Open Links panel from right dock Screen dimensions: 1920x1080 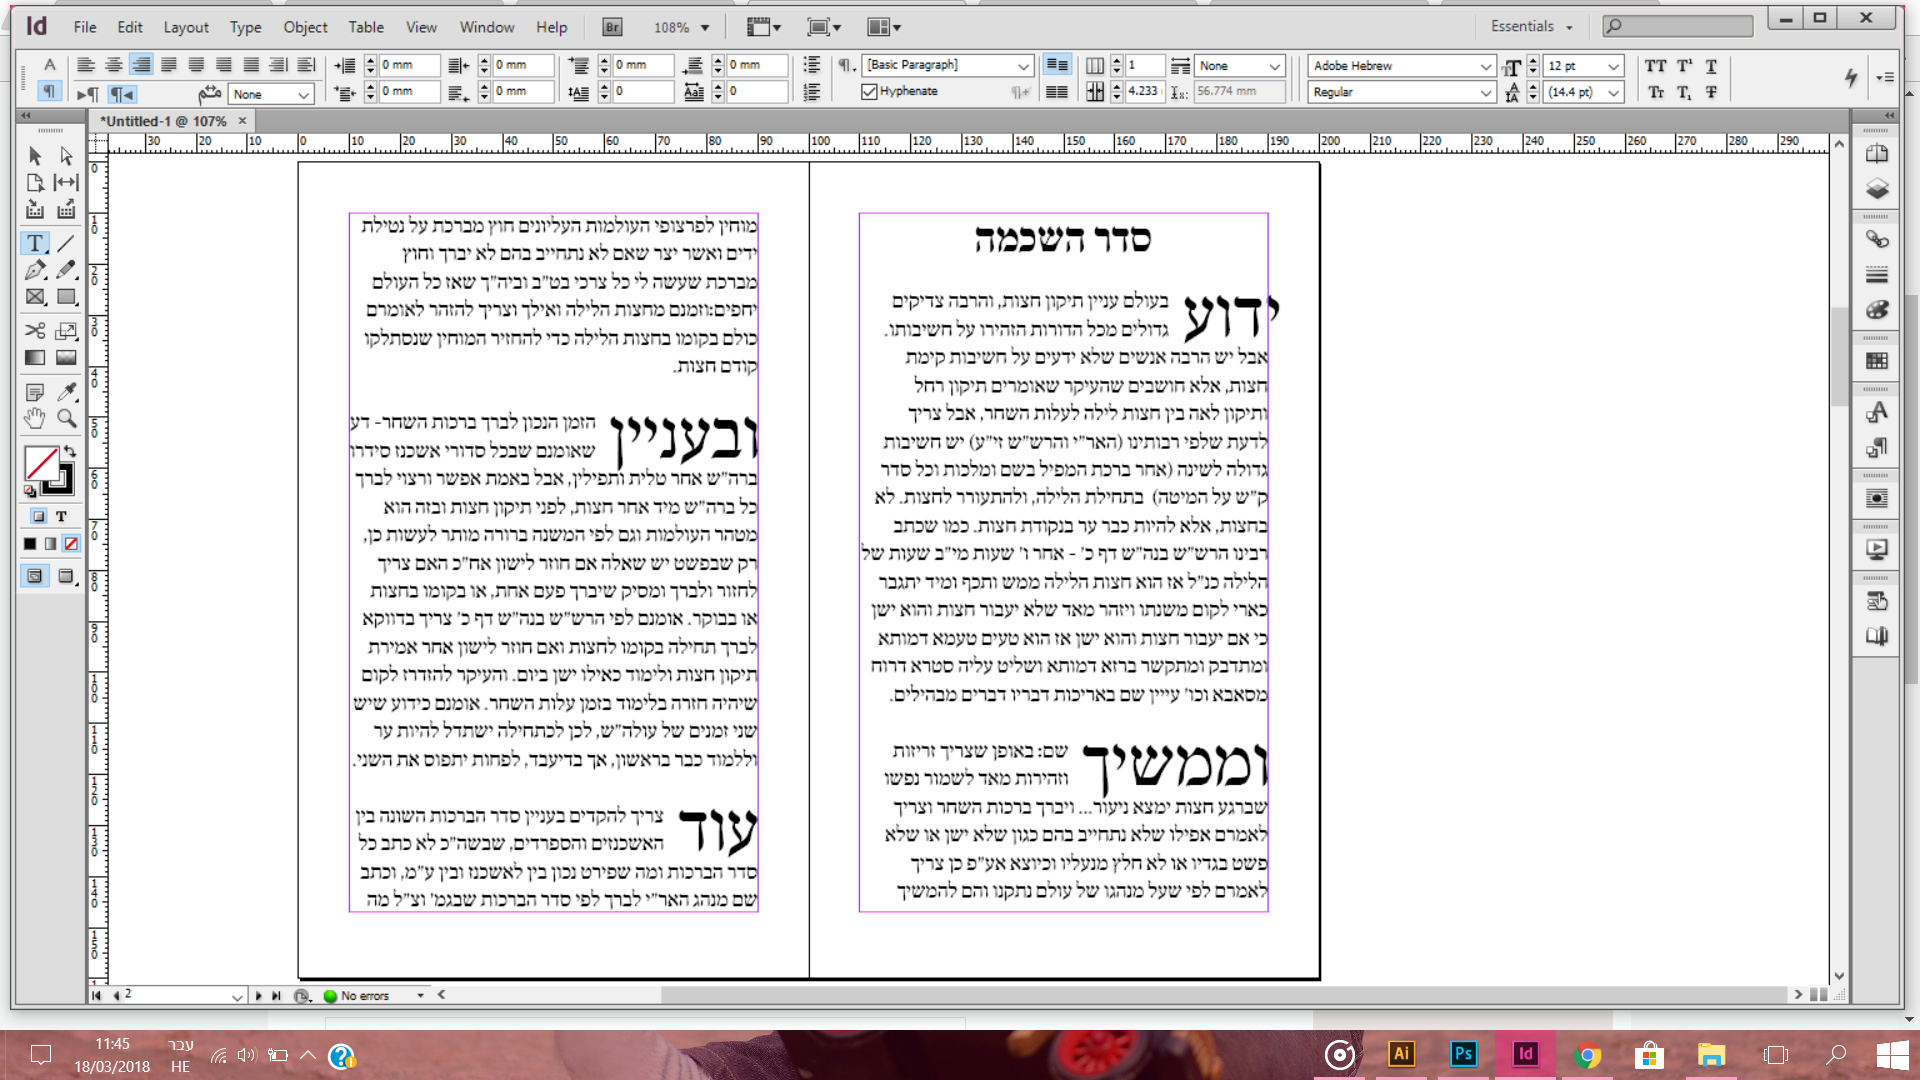(x=1877, y=240)
